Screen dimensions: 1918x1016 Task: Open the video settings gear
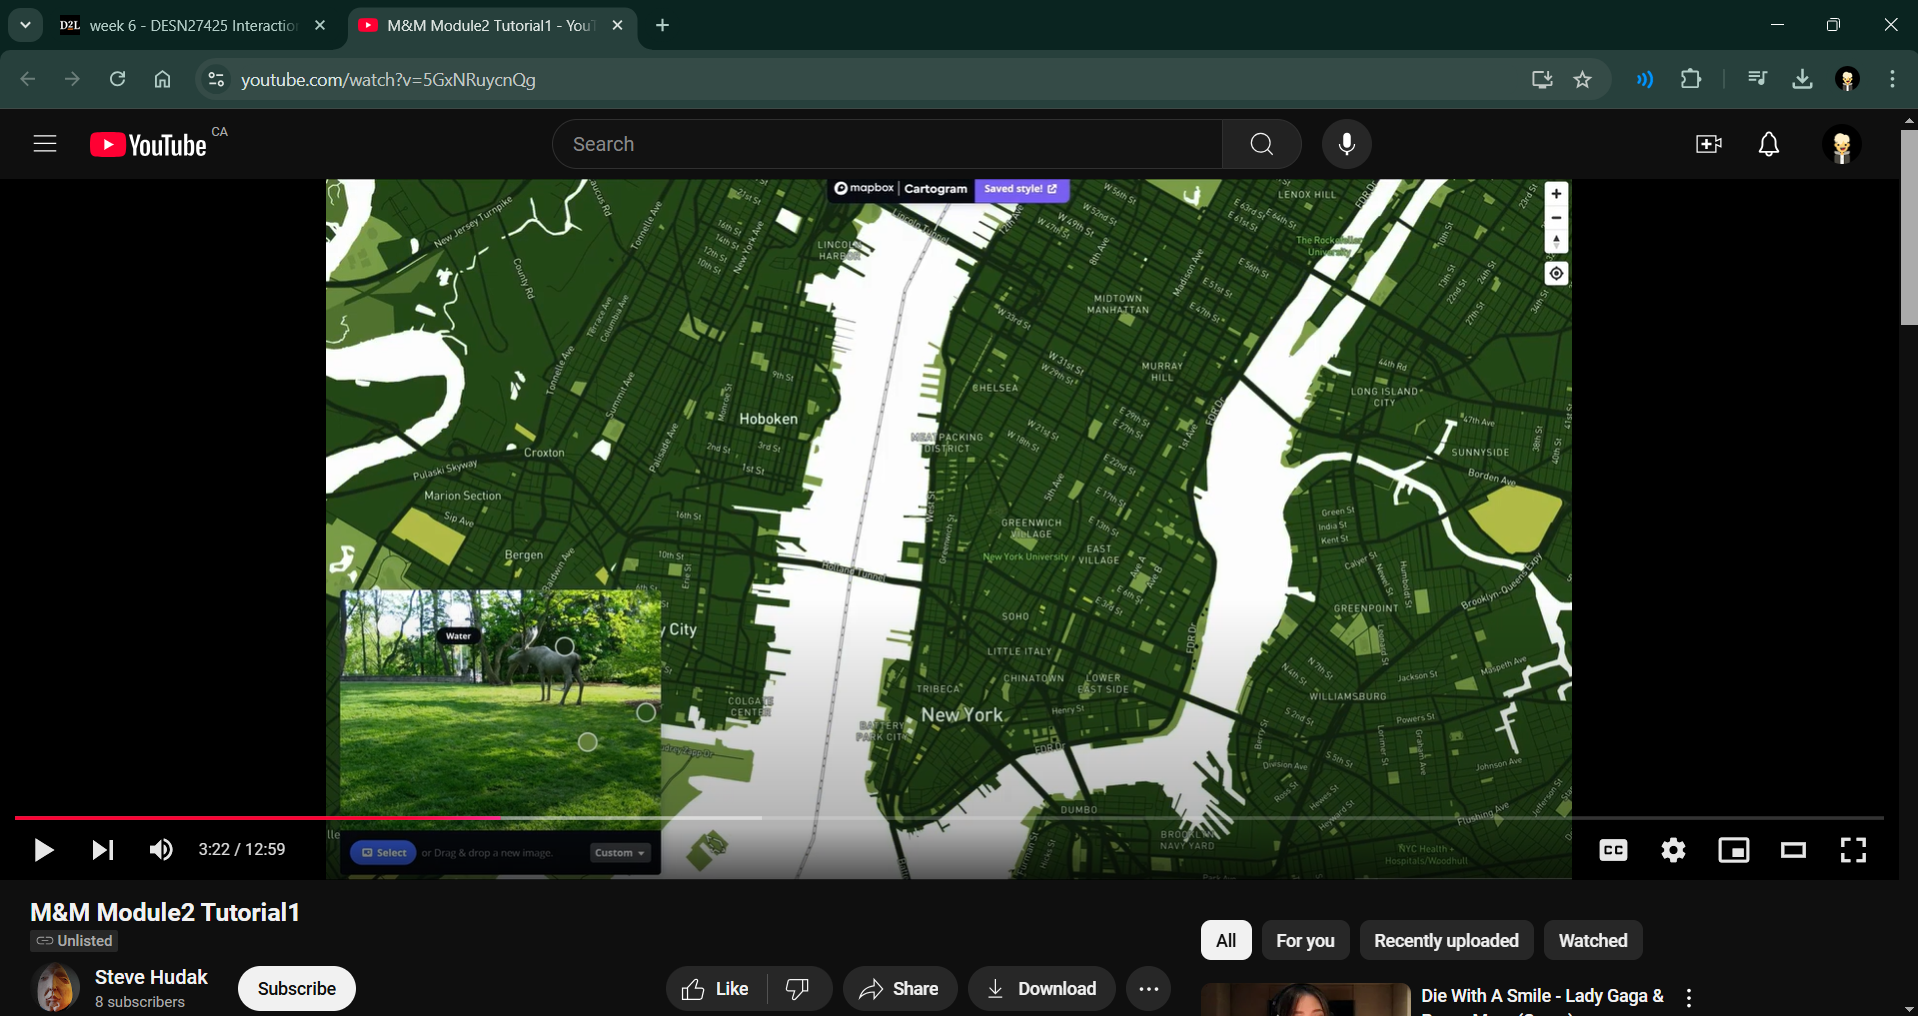point(1673,850)
